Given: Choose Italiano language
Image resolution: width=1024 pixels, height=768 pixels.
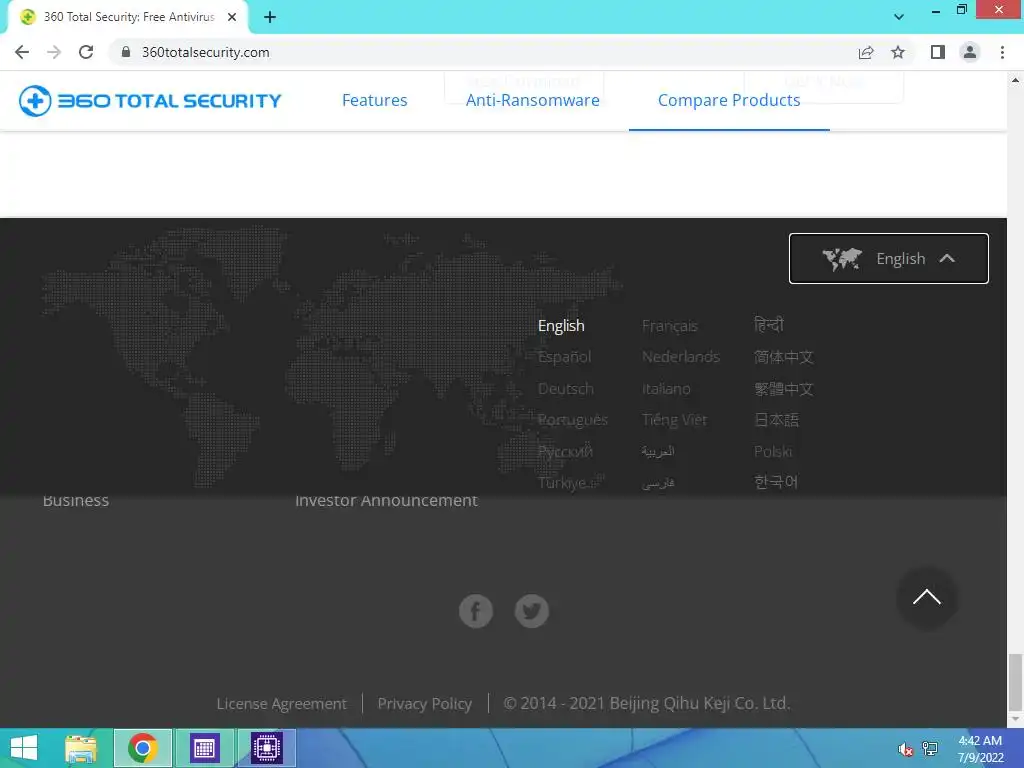Looking at the screenshot, I should coord(665,389).
